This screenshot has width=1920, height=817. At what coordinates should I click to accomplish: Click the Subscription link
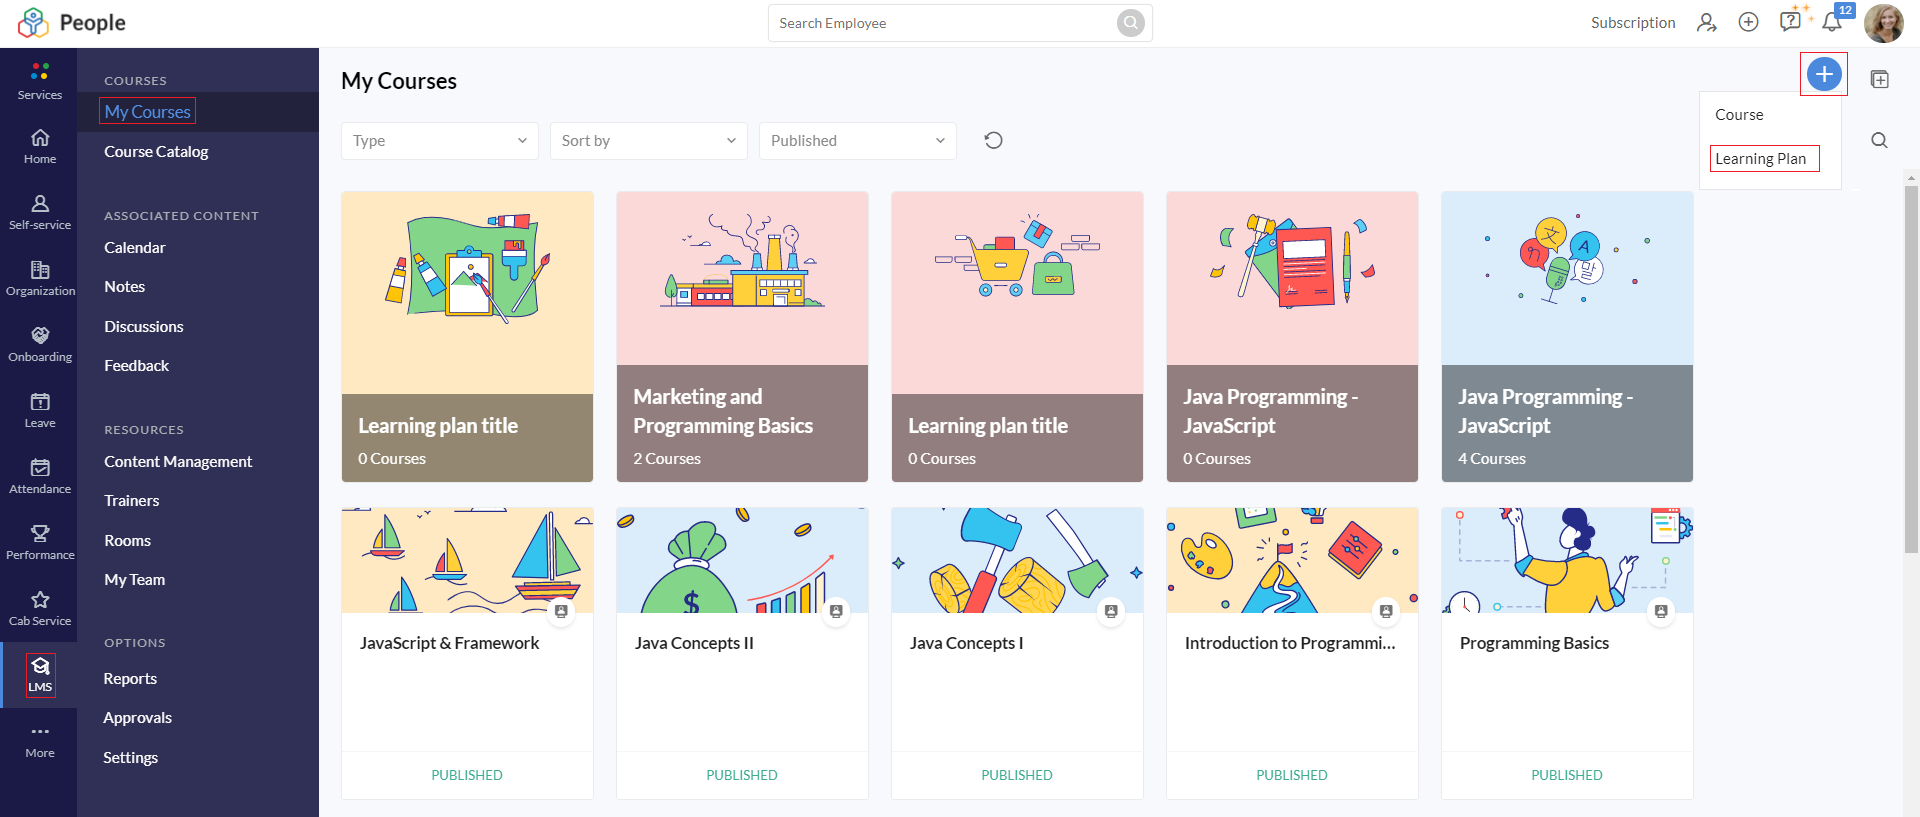pos(1633,23)
